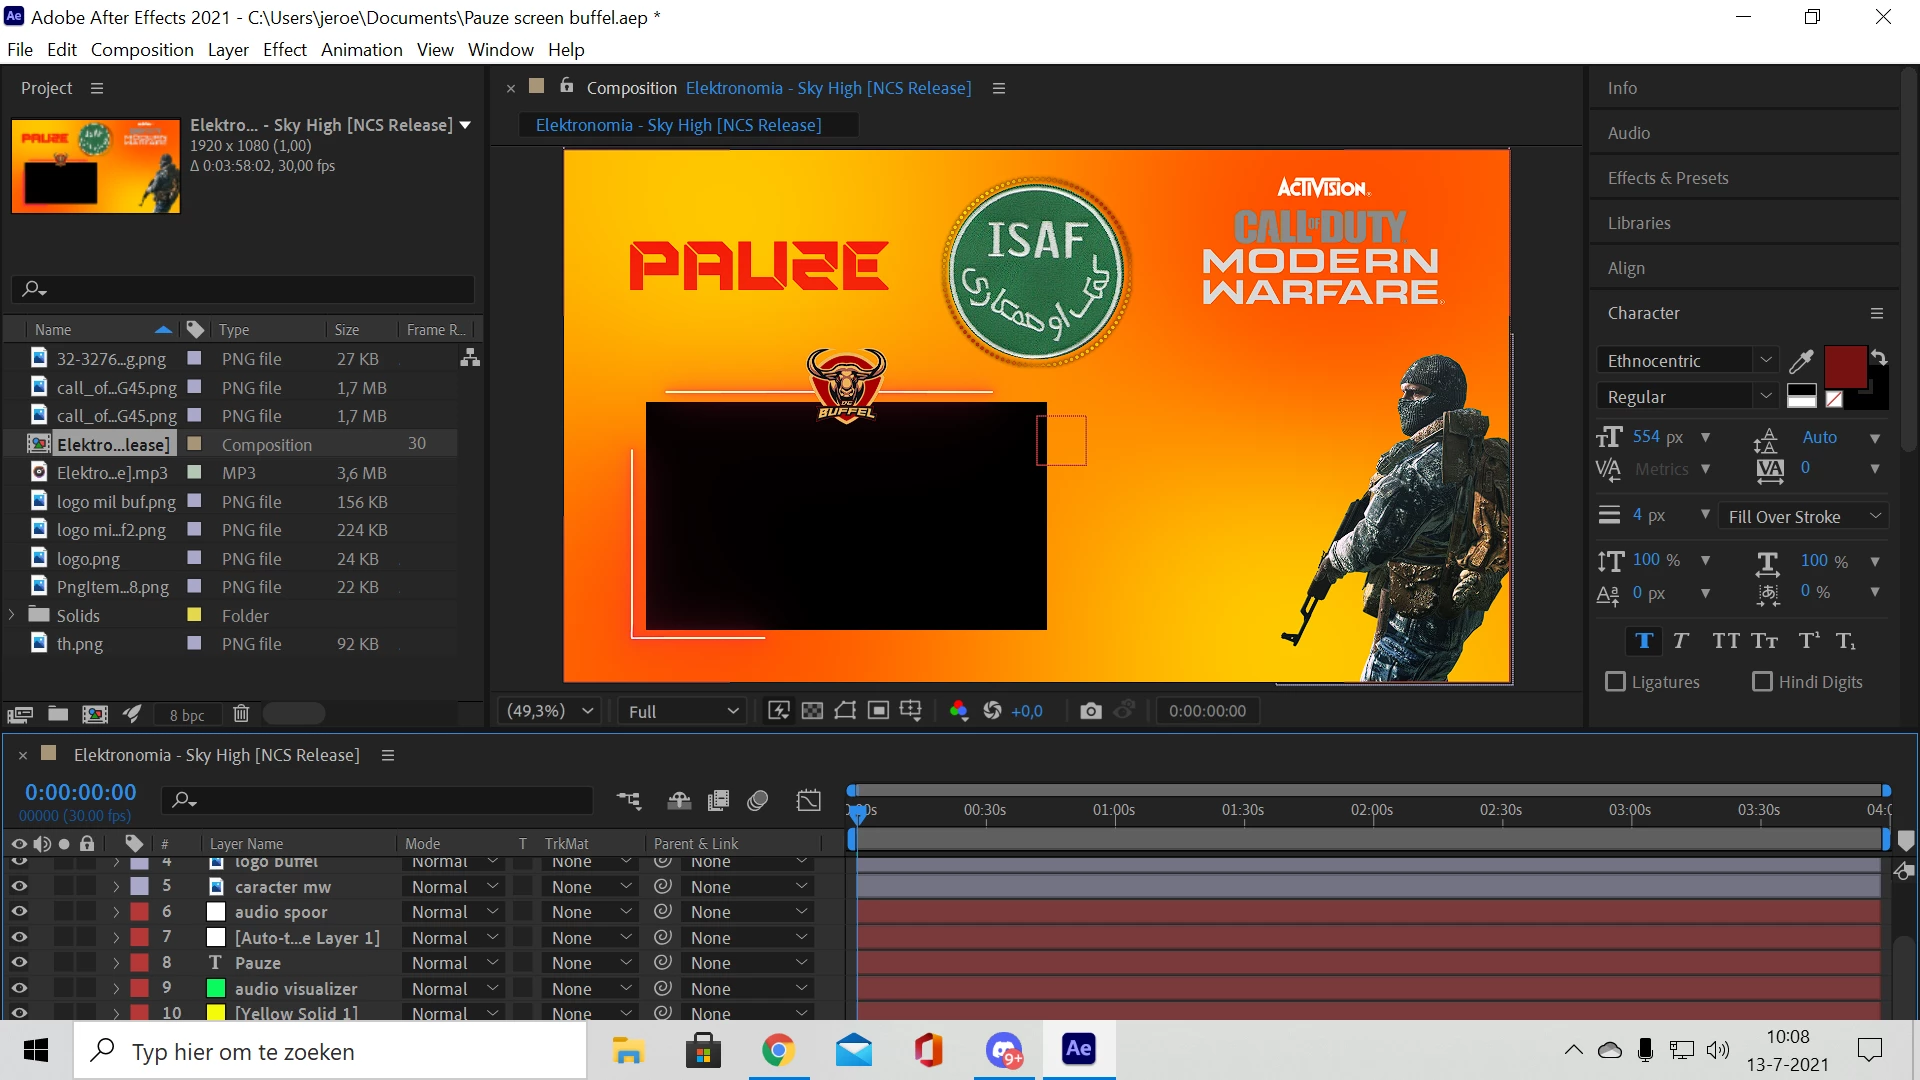
Task: Create a new composition from Project panel footer
Action: (x=95, y=714)
